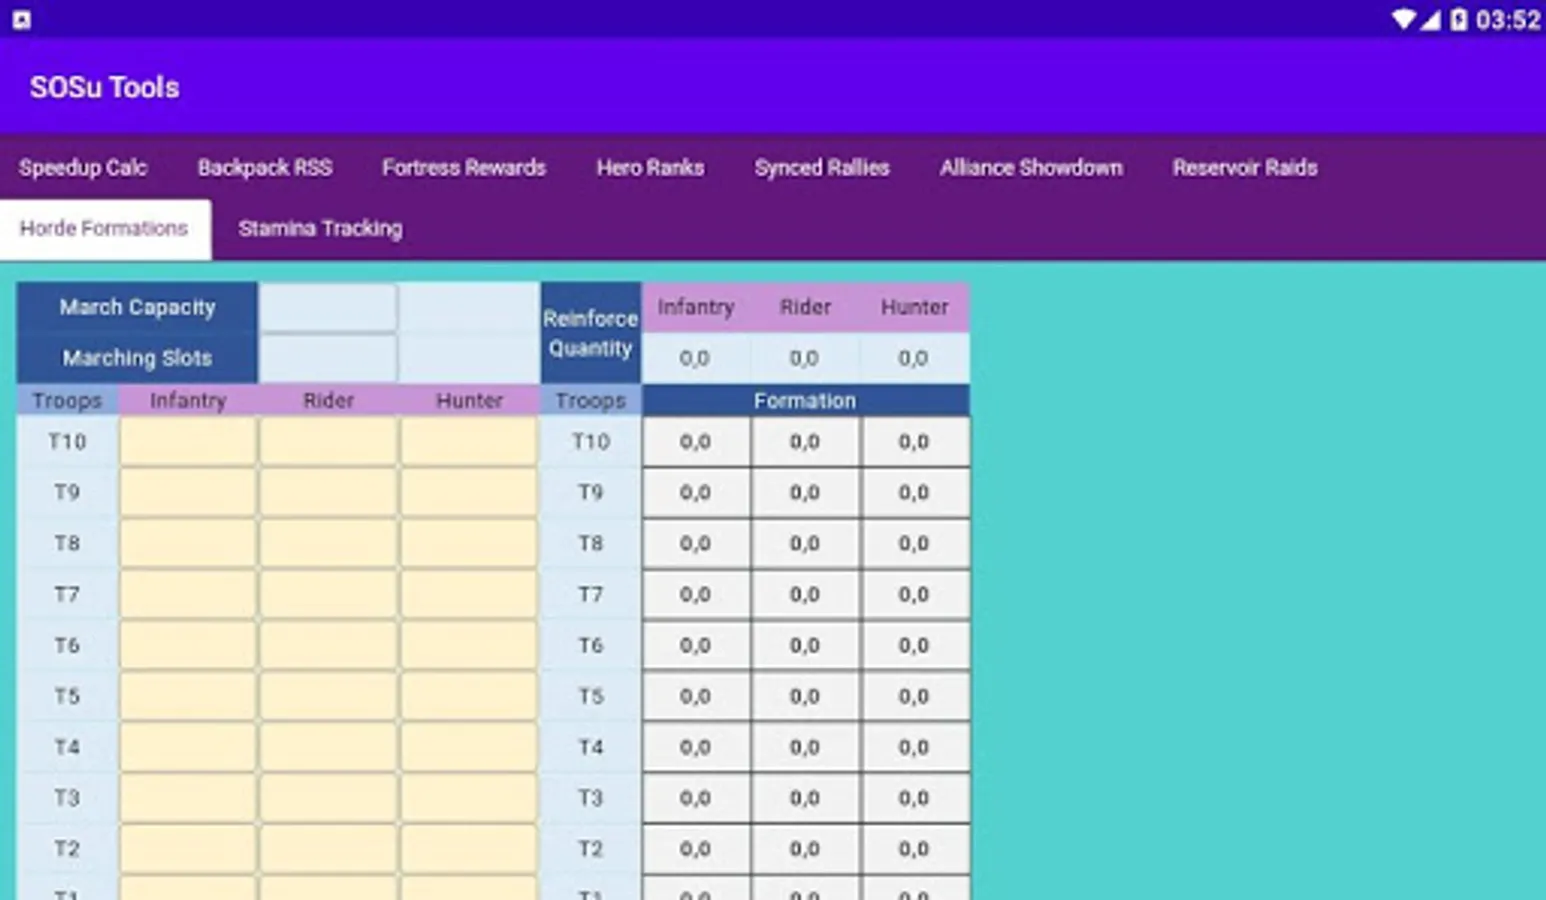Select the T8 Hunter troop input cell

pyautogui.click(x=468, y=543)
